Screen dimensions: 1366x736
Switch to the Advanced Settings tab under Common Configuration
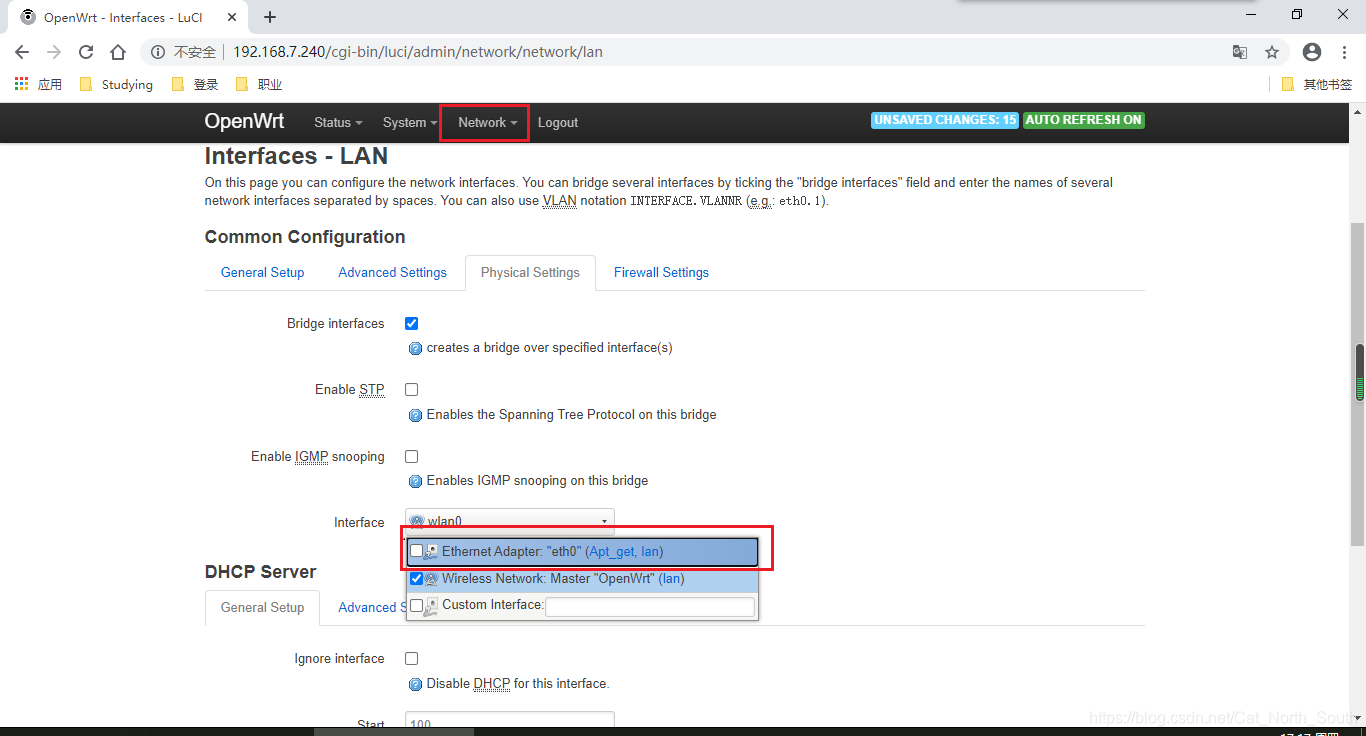pyautogui.click(x=392, y=272)
